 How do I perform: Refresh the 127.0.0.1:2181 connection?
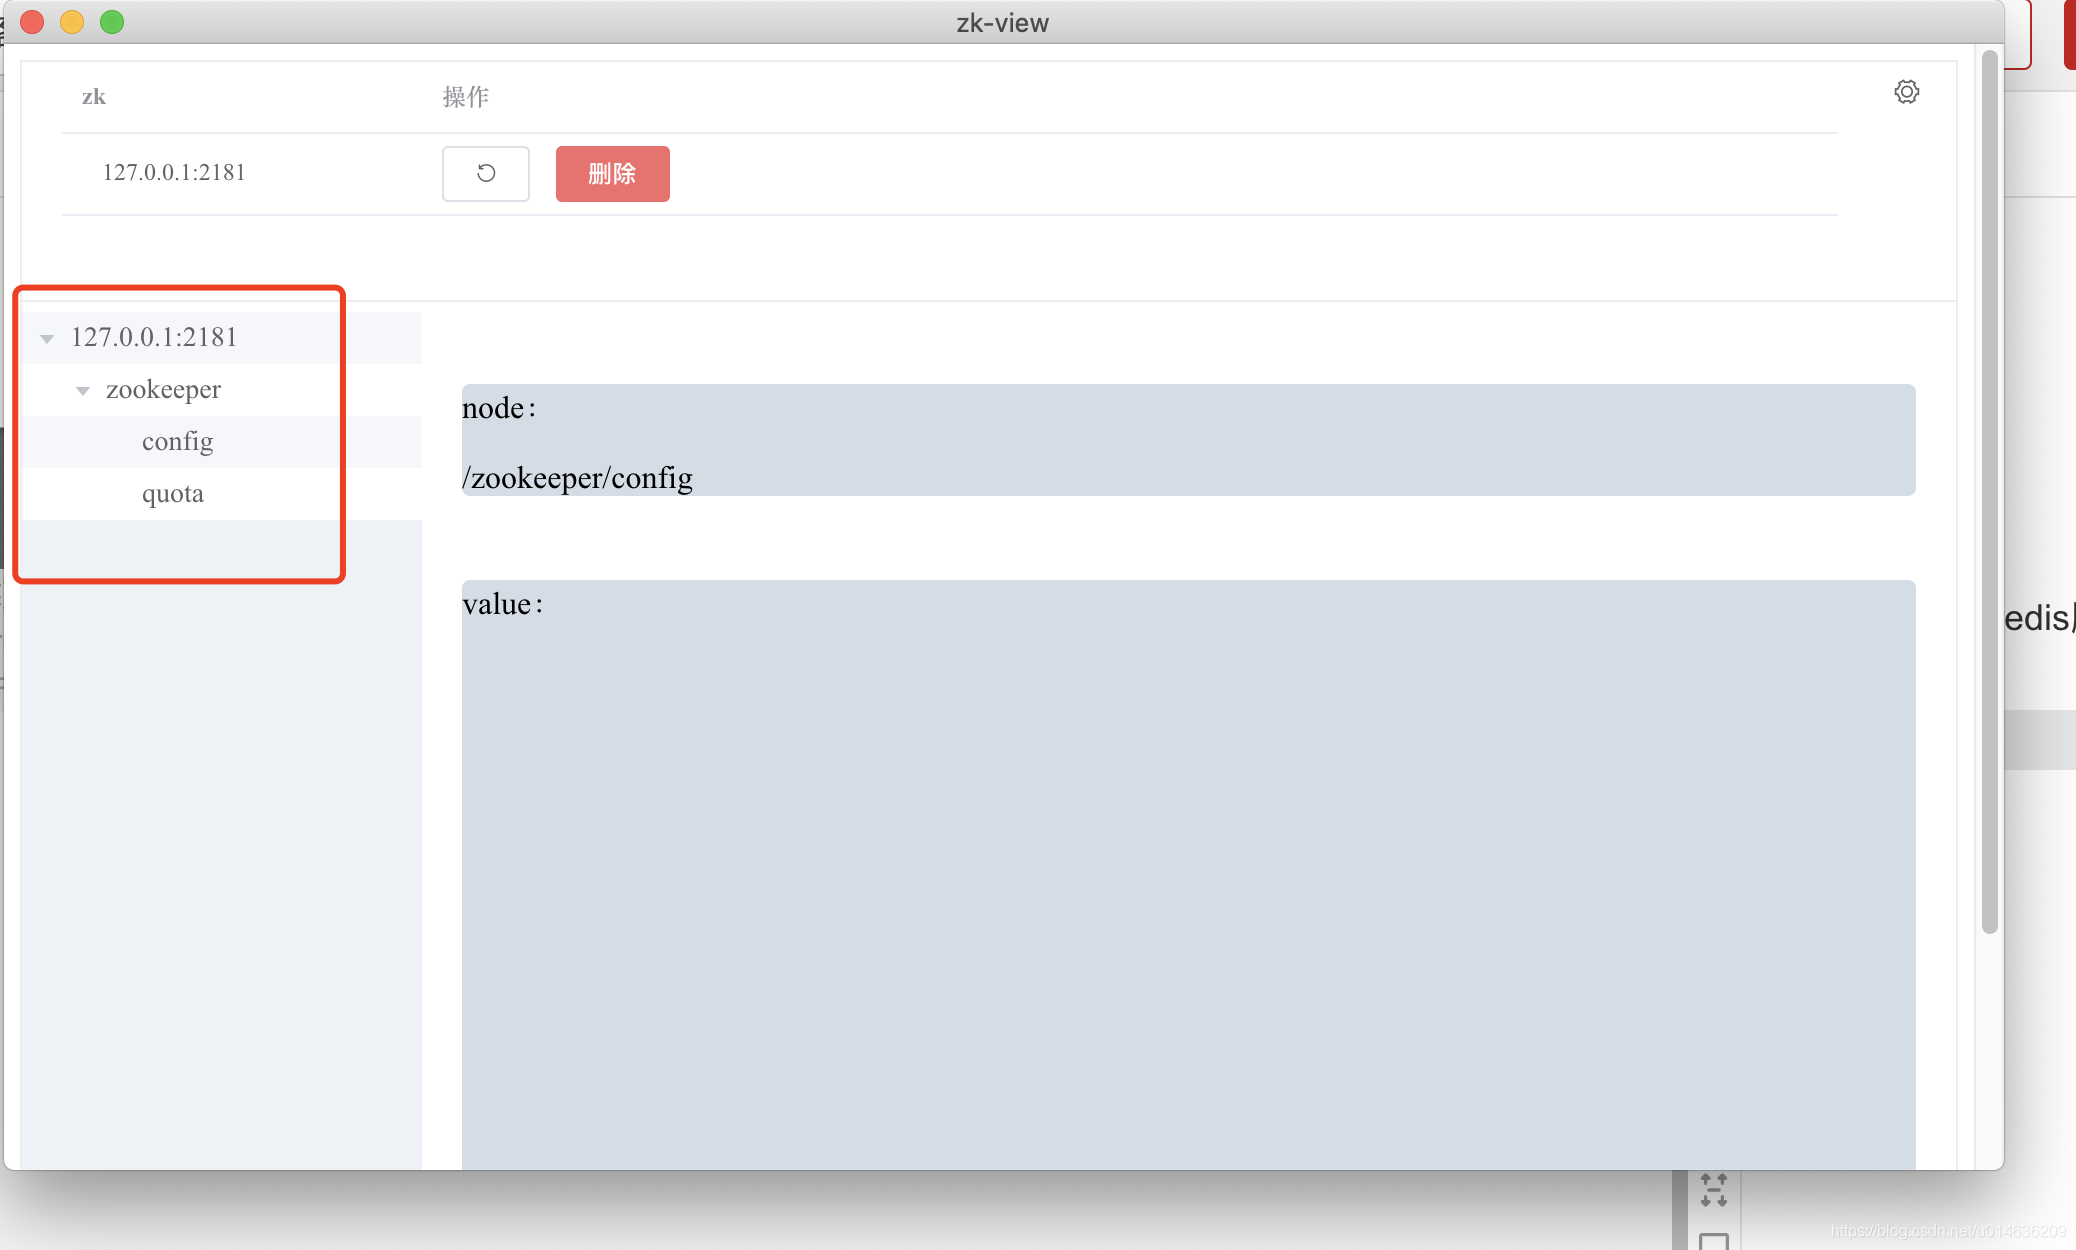click(486, 173)
